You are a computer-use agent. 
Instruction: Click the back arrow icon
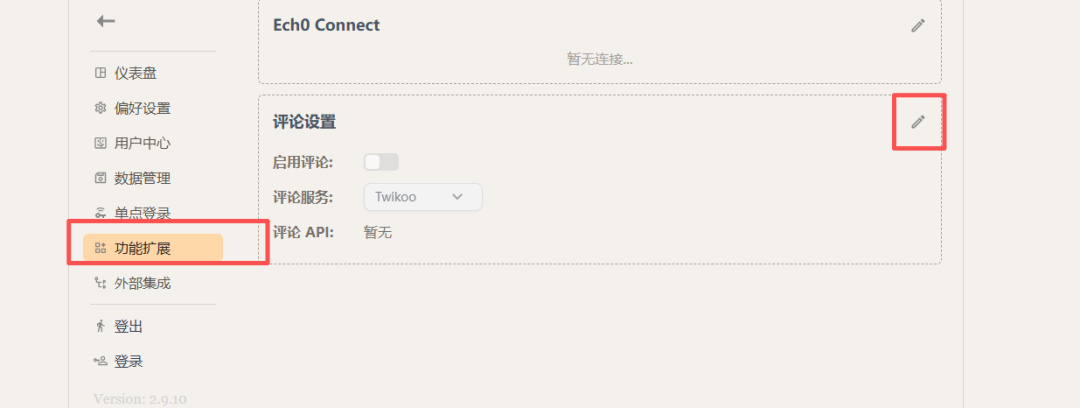[106, 21]
